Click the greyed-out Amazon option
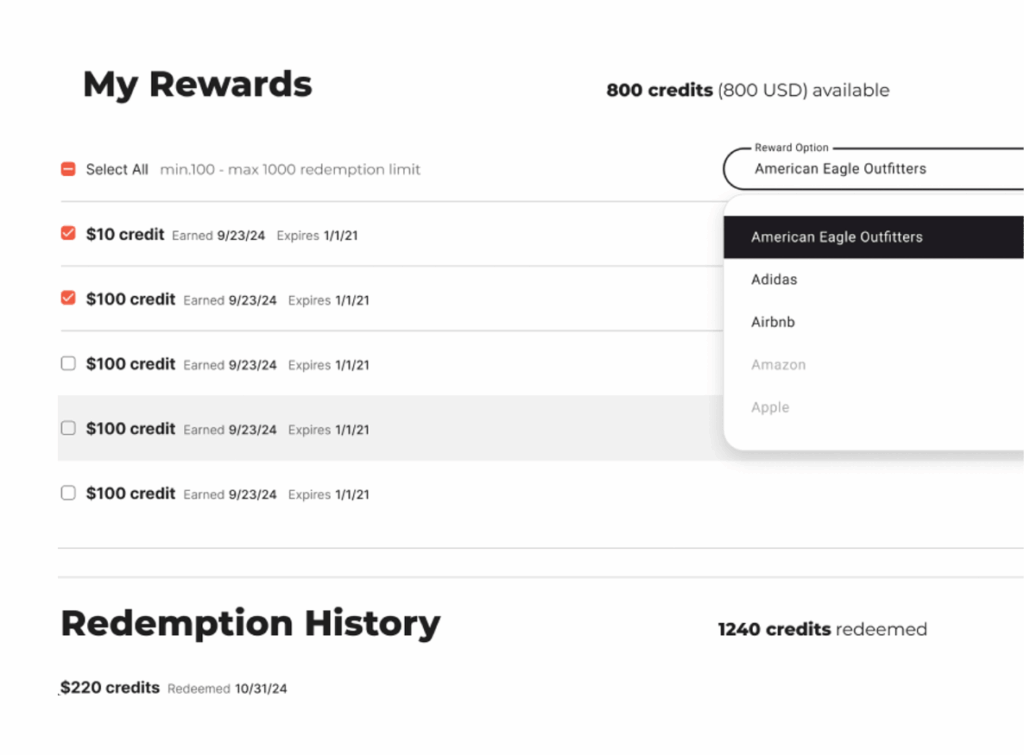Image resolution: width=1024 pixels, height=755 pixels. [778, 364]
